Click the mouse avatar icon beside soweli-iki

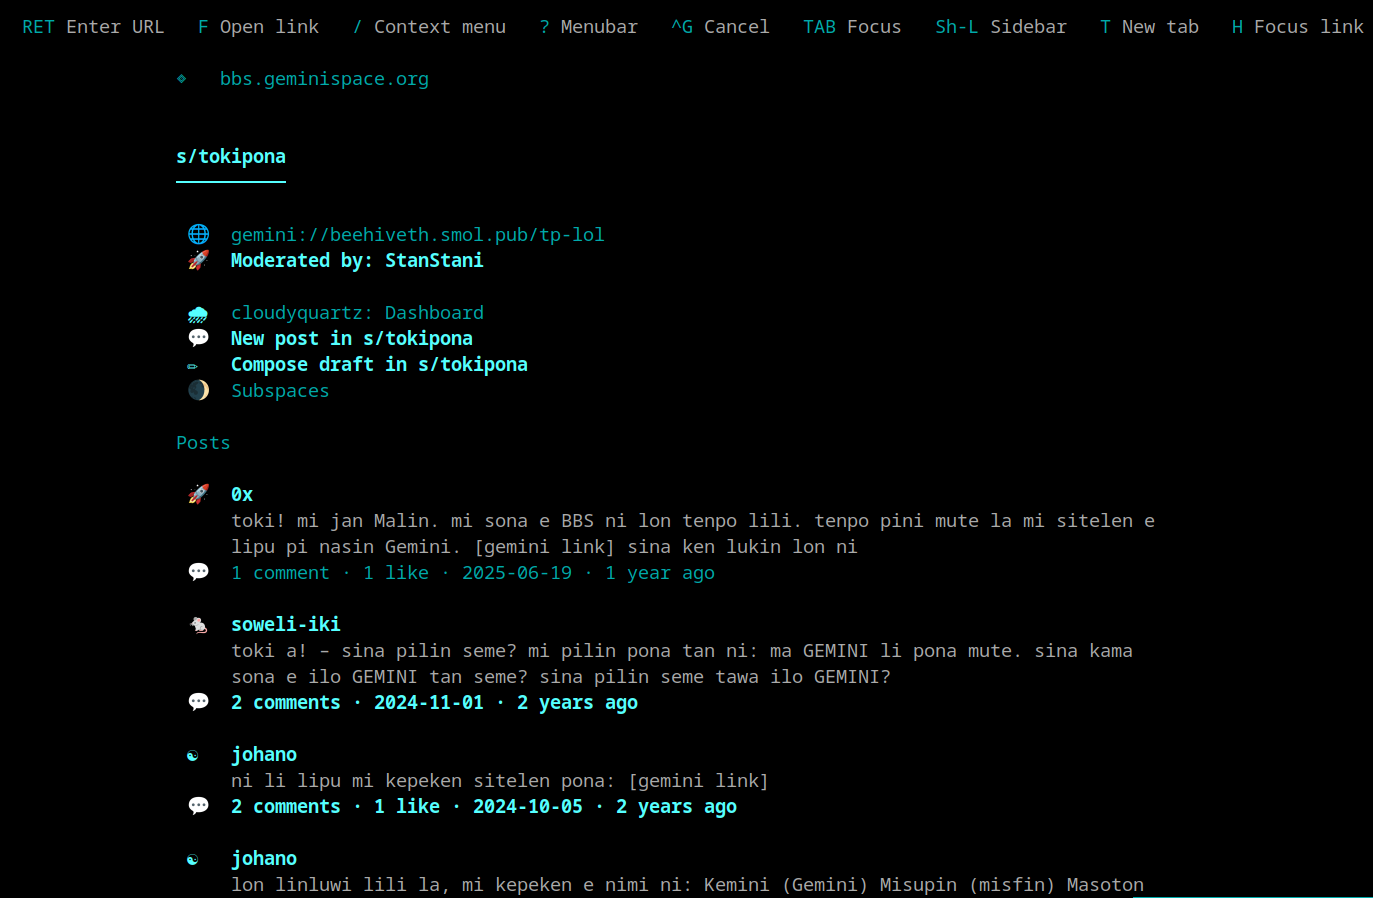[199, 625]
